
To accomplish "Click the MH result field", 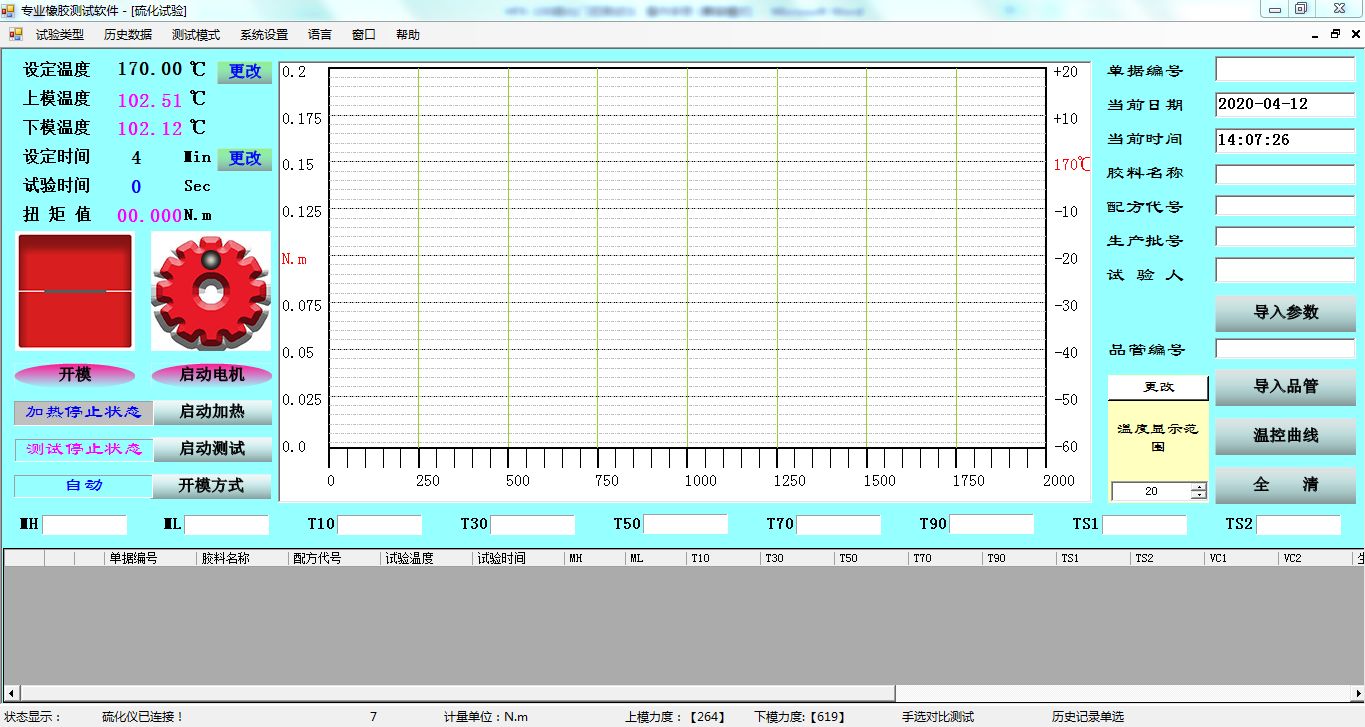I will 85,524.
